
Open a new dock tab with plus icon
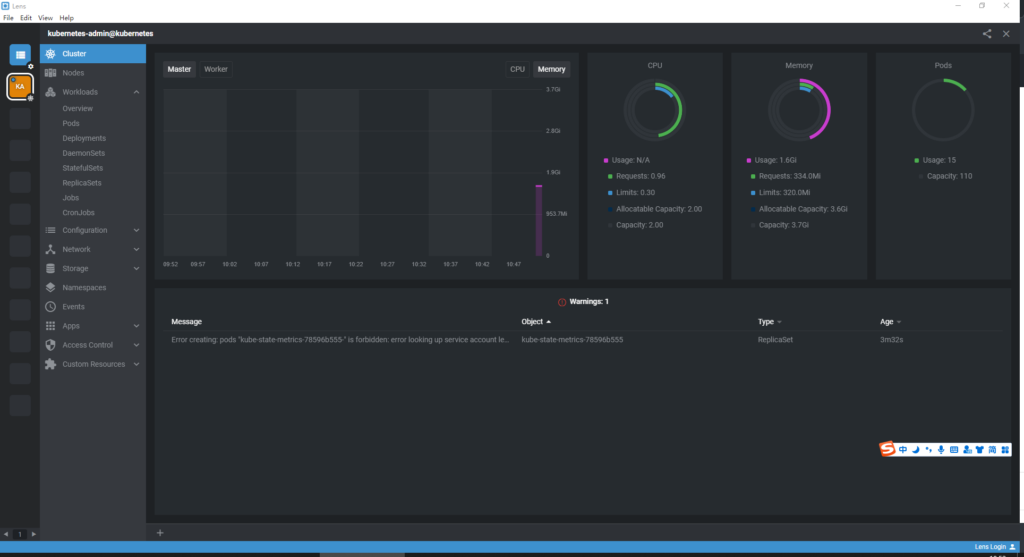[160, 533]
